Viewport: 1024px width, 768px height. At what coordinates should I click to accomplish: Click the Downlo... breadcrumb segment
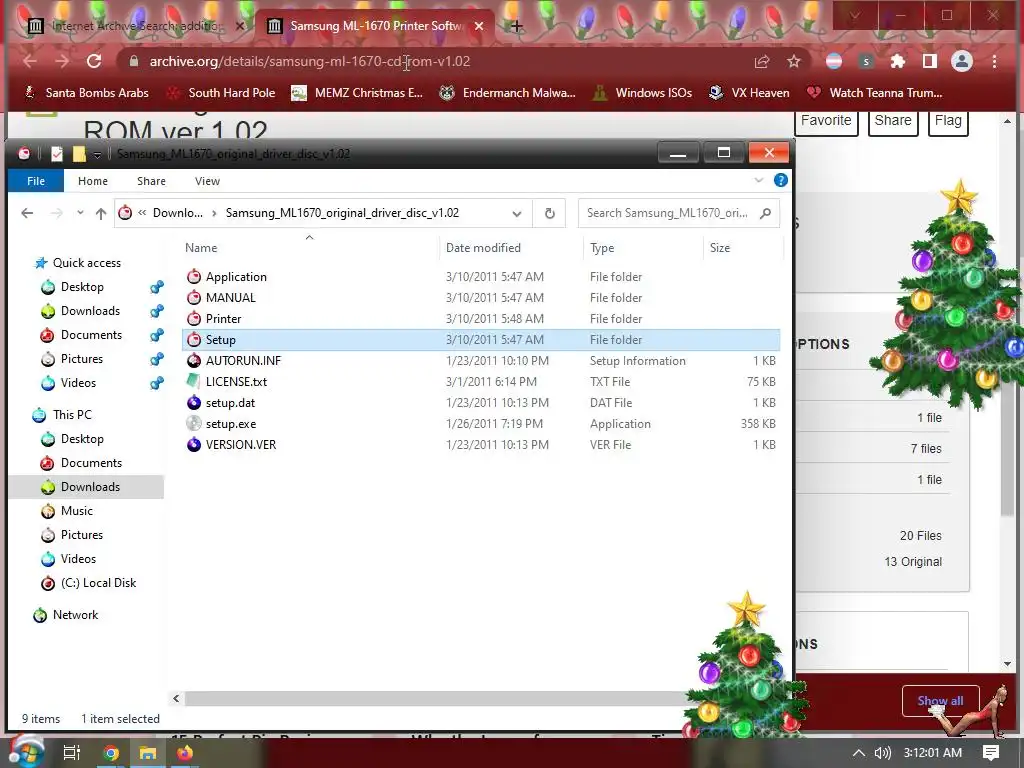pyautogui.click(x=178, y=213)
